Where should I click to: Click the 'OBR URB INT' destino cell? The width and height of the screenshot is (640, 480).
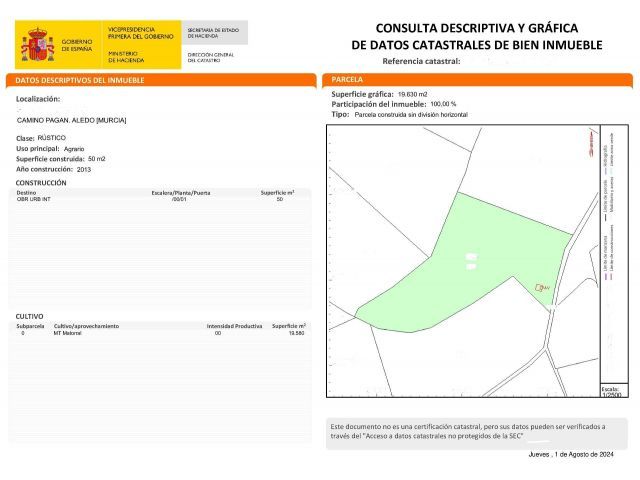[x=33, y=199]
